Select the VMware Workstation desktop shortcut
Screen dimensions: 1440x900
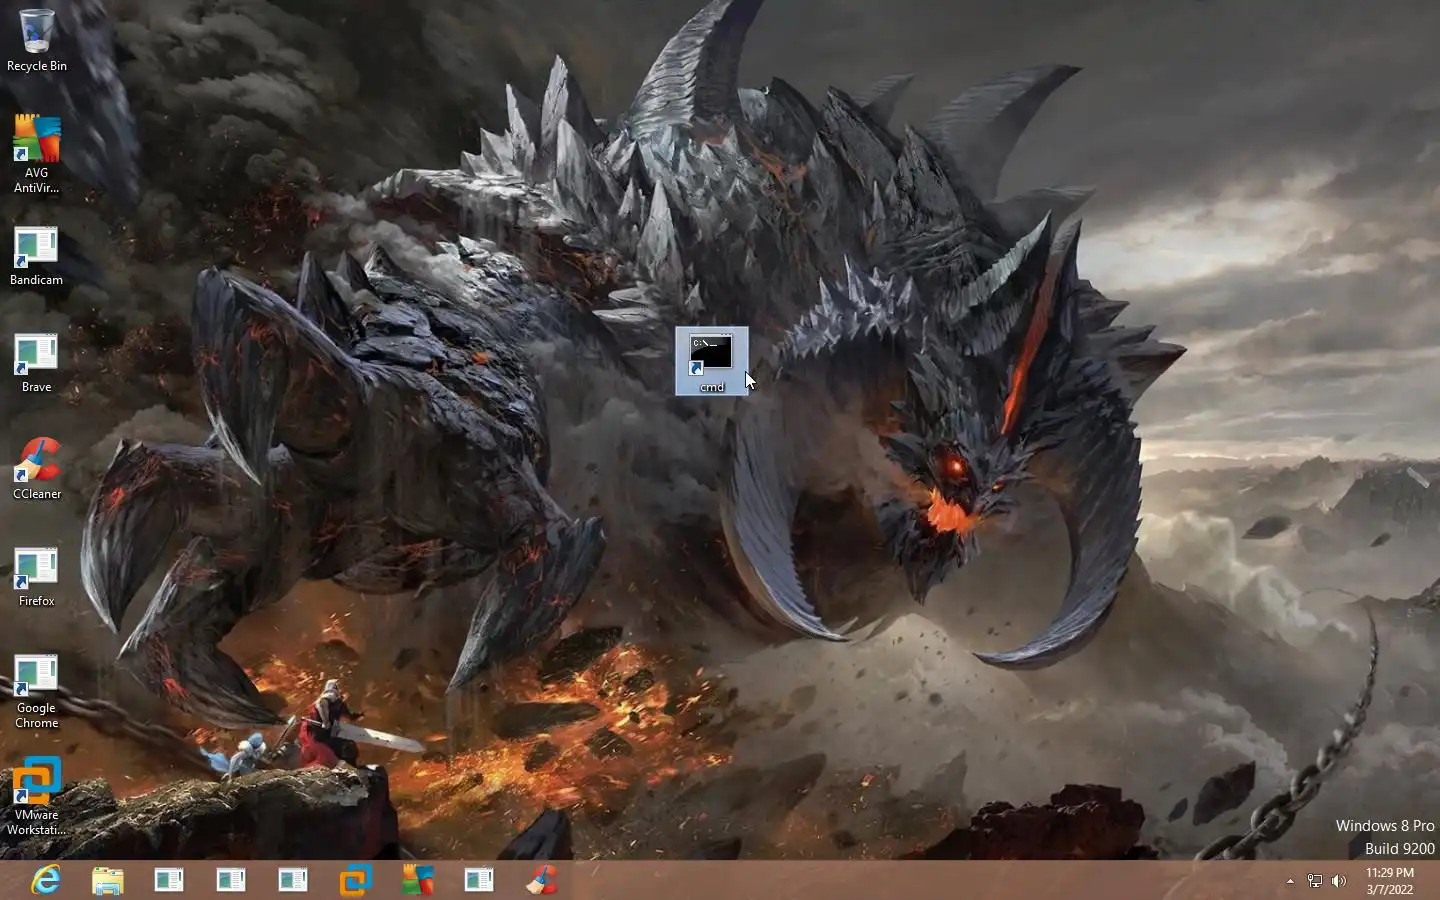click(36, 797)
